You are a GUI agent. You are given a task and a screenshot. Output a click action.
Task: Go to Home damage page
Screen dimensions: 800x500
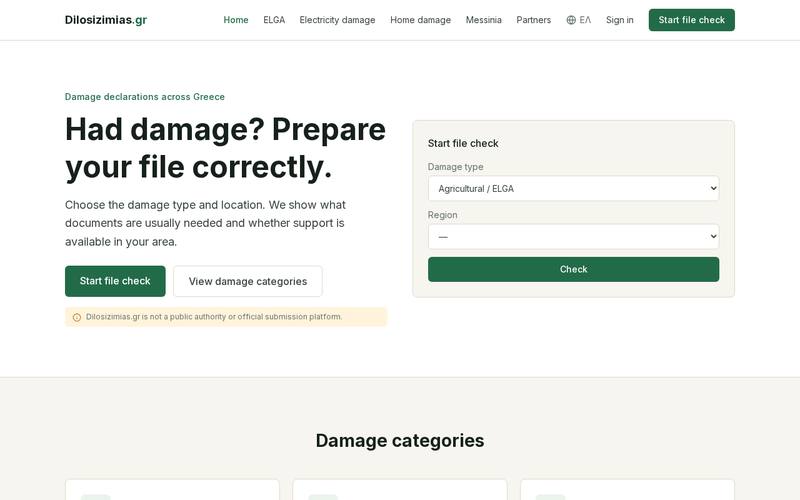pos(420,20)
